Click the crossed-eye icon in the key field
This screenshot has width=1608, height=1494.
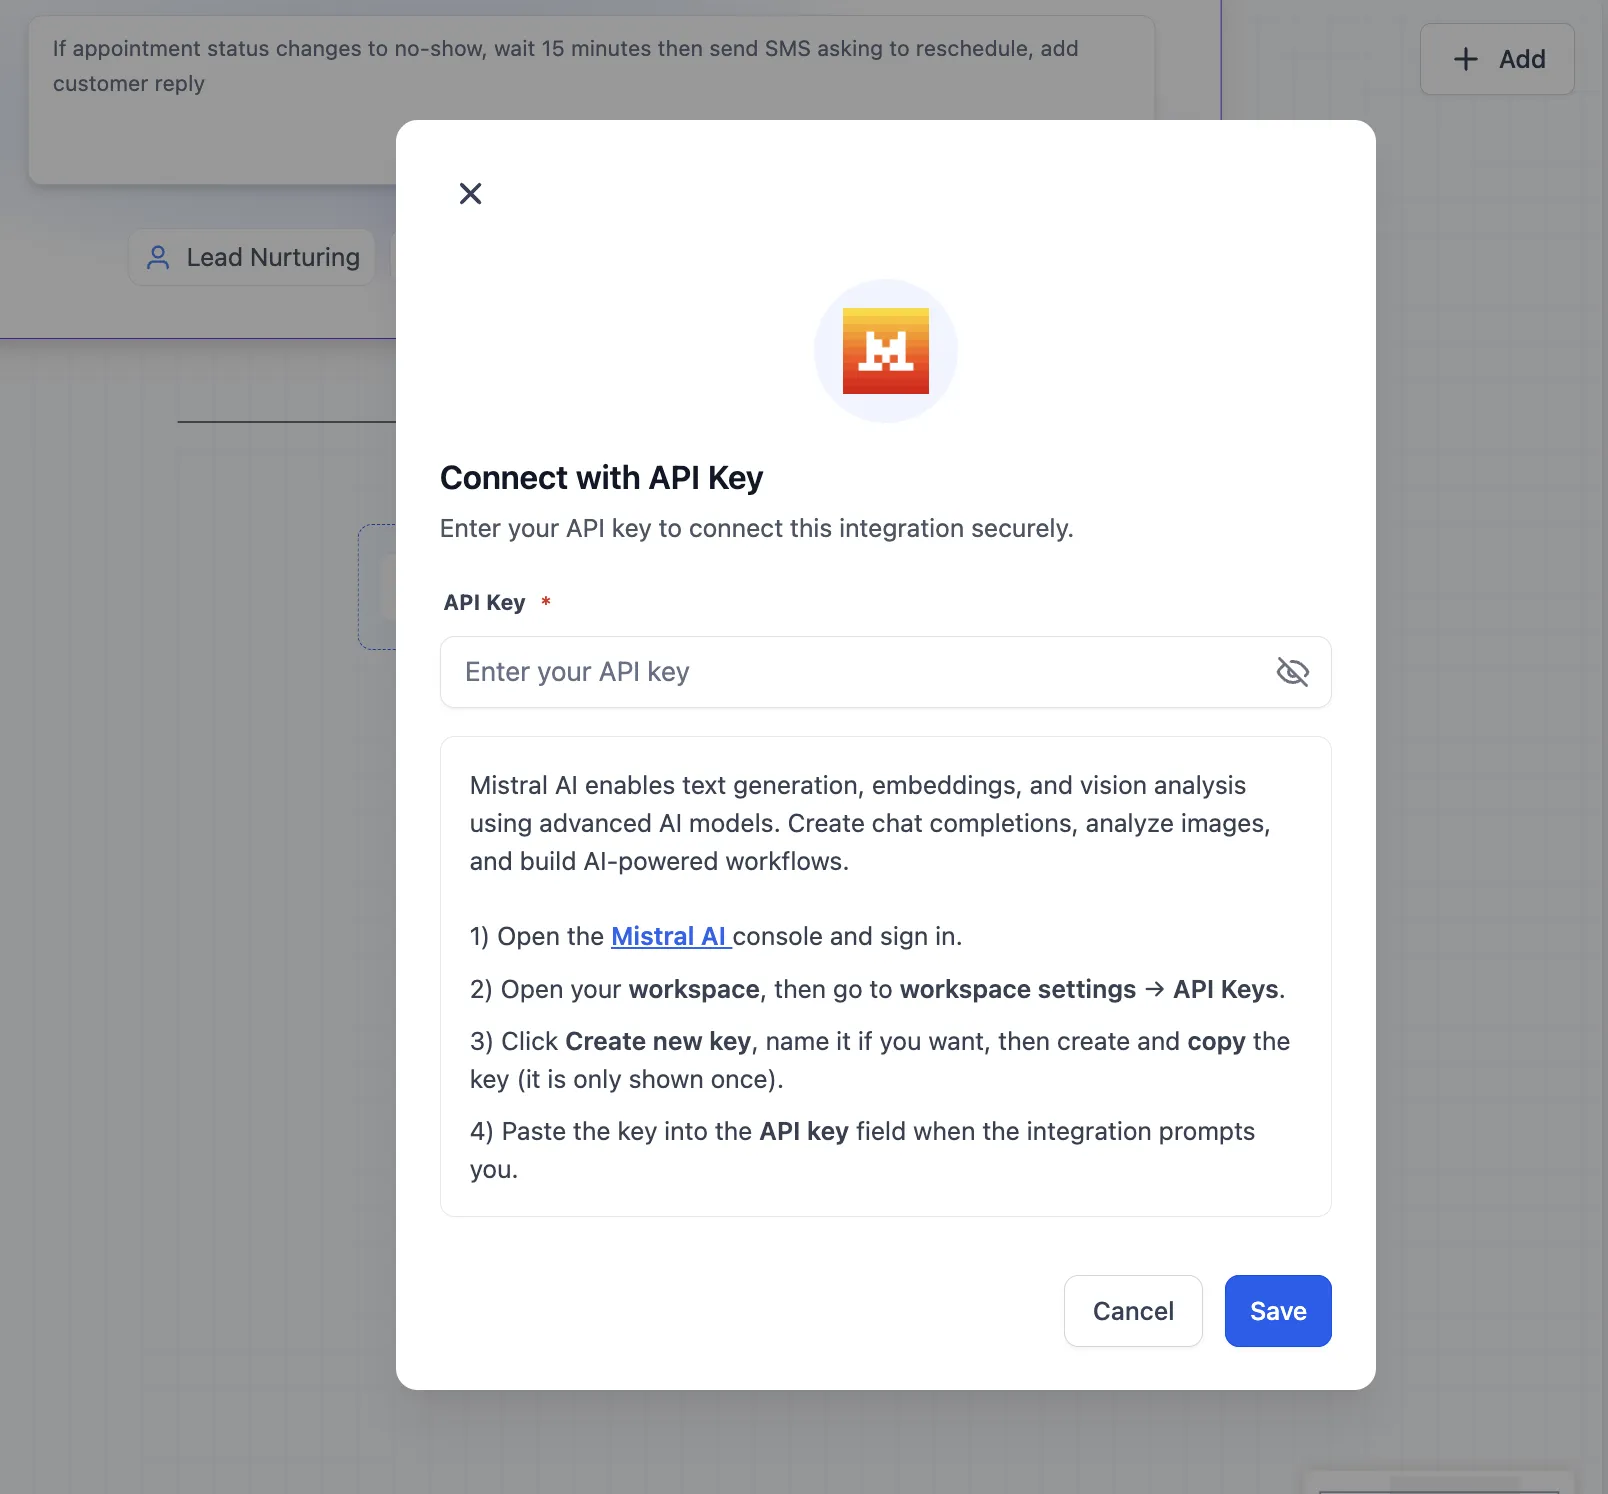(1293, 672)
